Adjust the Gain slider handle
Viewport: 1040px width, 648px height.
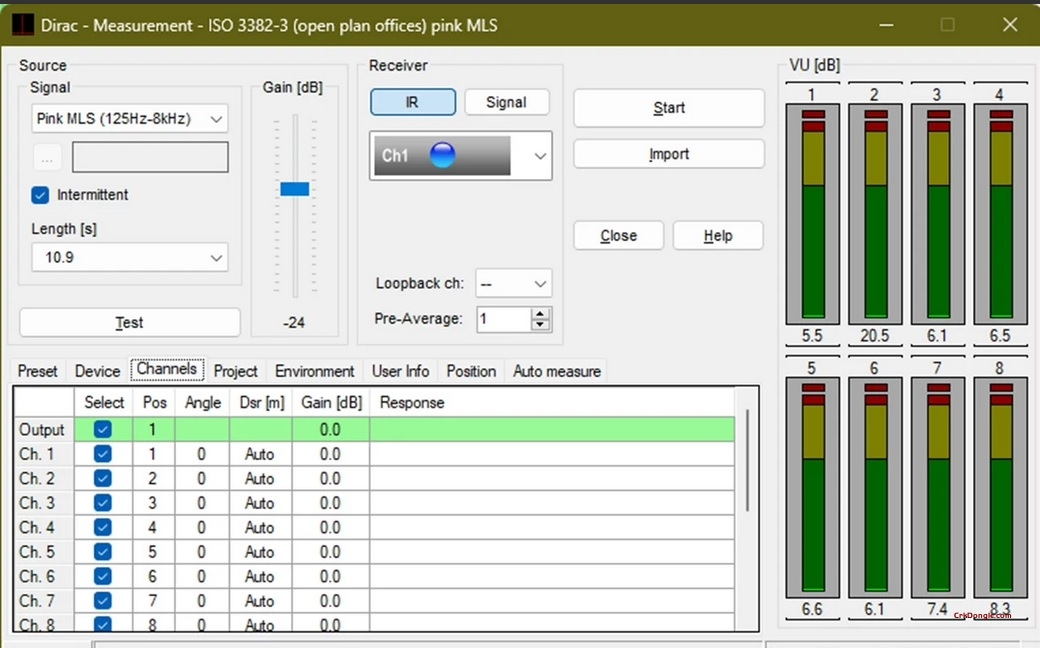pos(295,188)
